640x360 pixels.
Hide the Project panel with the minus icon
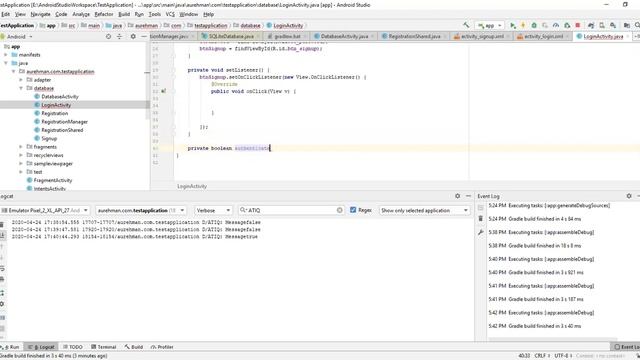[144, 36]
